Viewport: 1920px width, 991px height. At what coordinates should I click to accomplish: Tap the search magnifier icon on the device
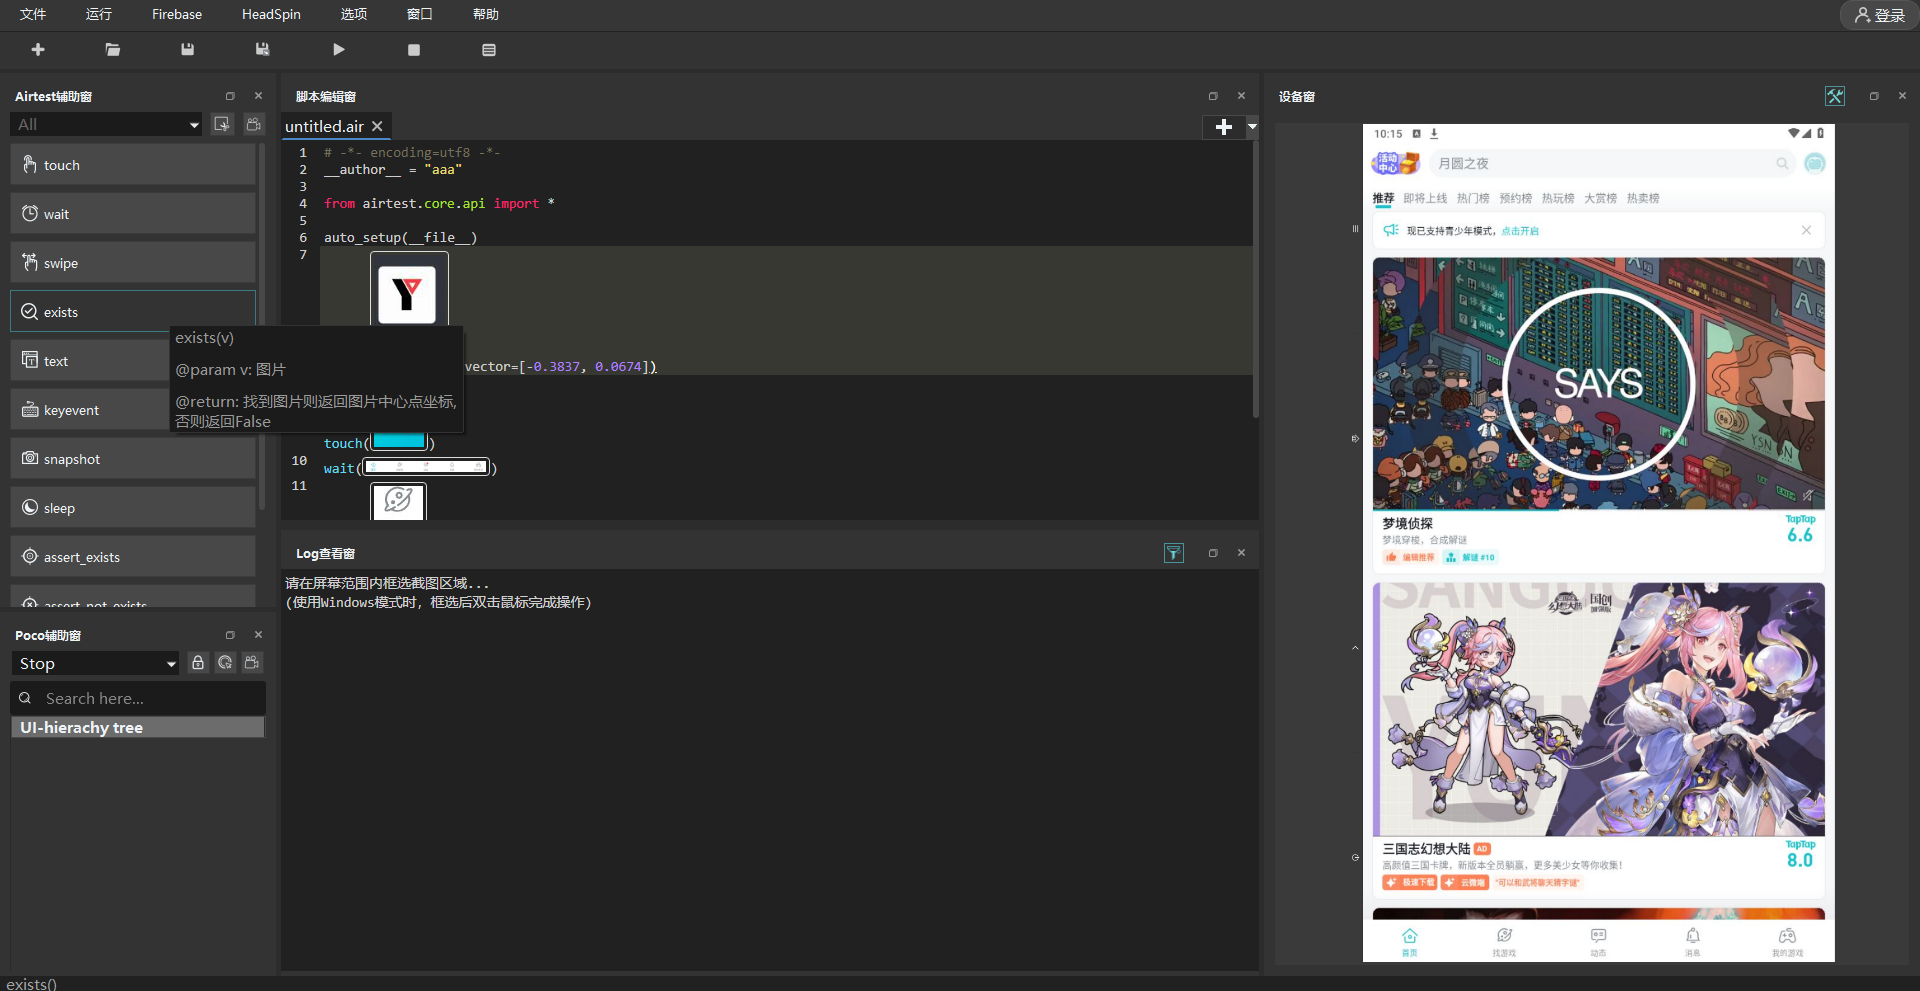click(x=1782, y=163)
